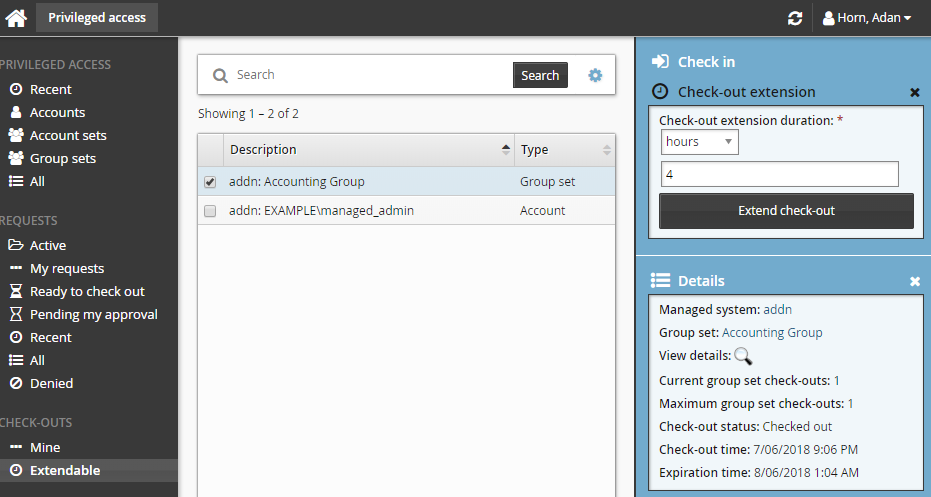Open Pending my approval requests
The height and width of the screenshot is (497, 931).
[x=93, y=314]
